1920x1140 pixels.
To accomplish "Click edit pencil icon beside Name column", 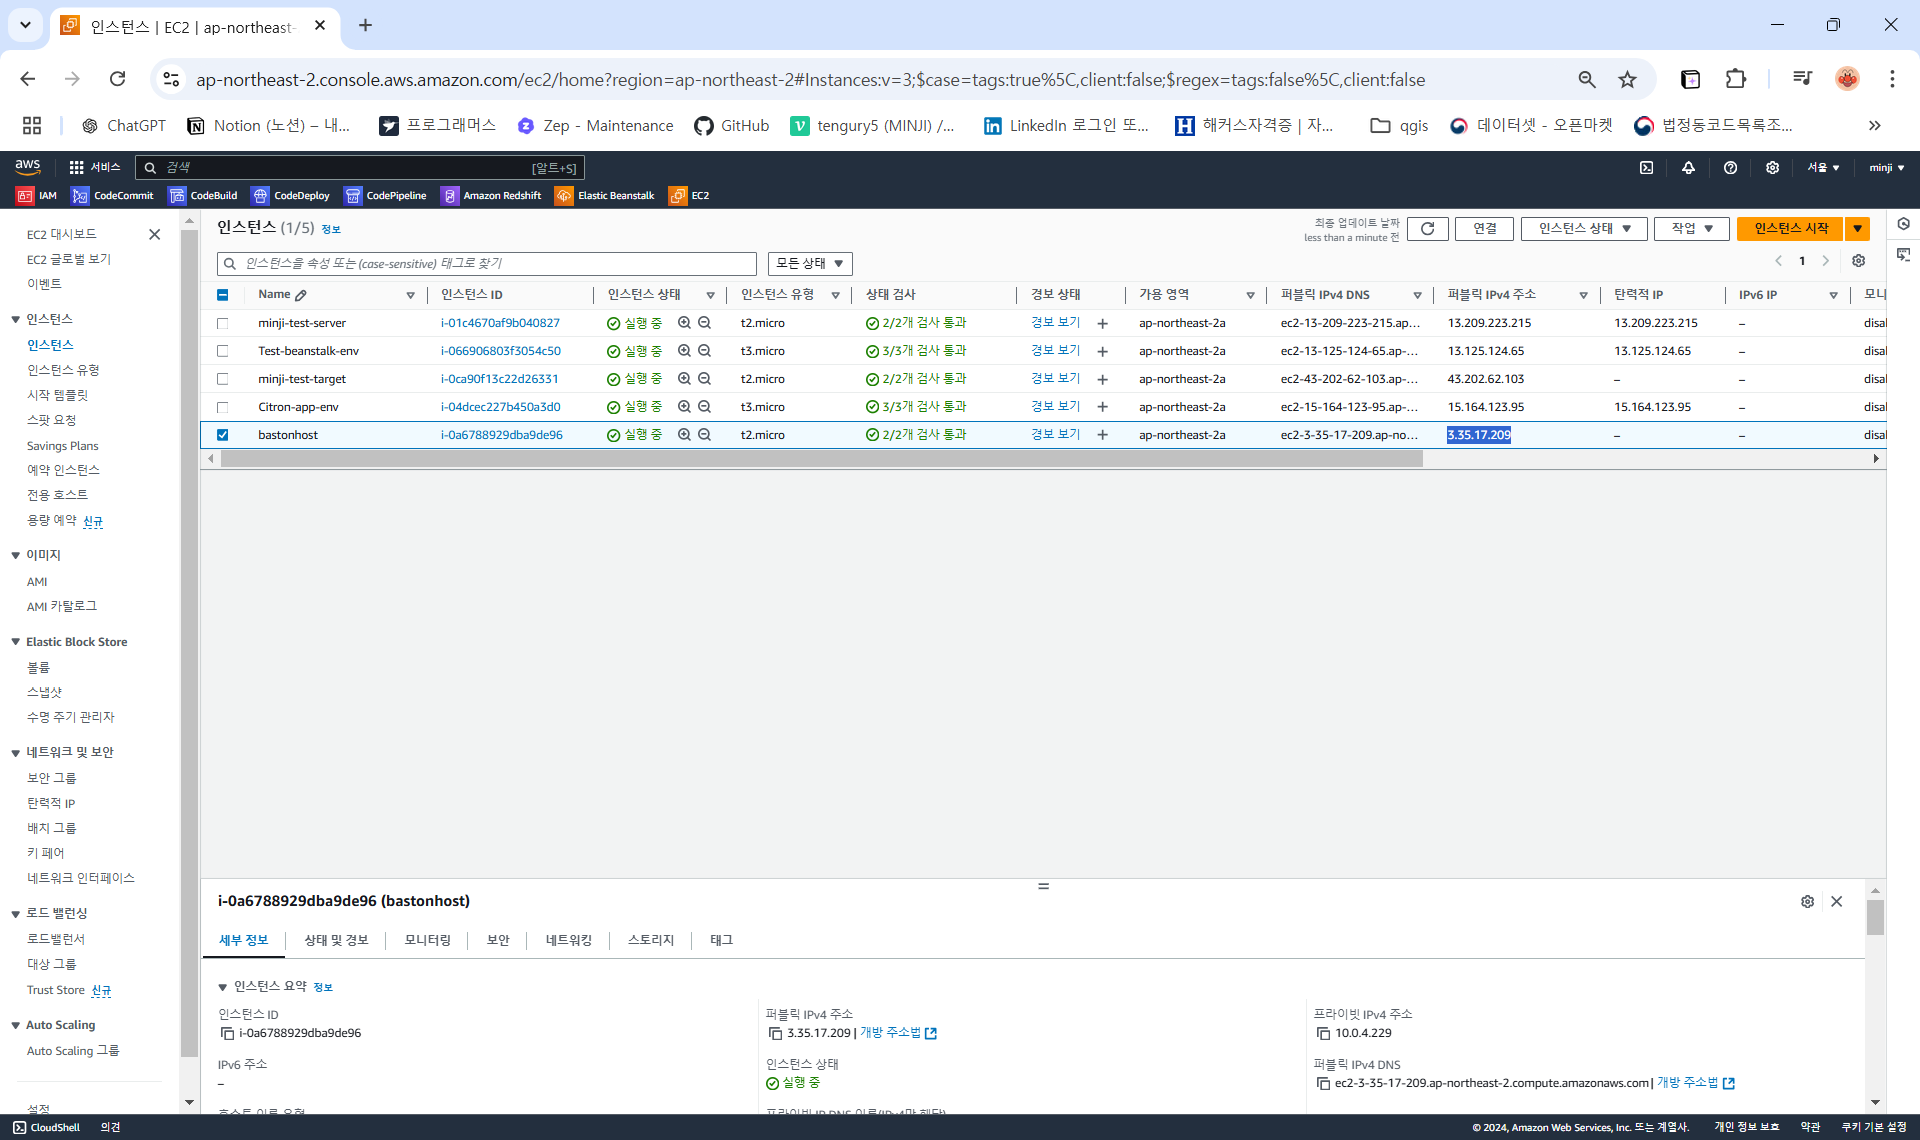I will 301,295.
